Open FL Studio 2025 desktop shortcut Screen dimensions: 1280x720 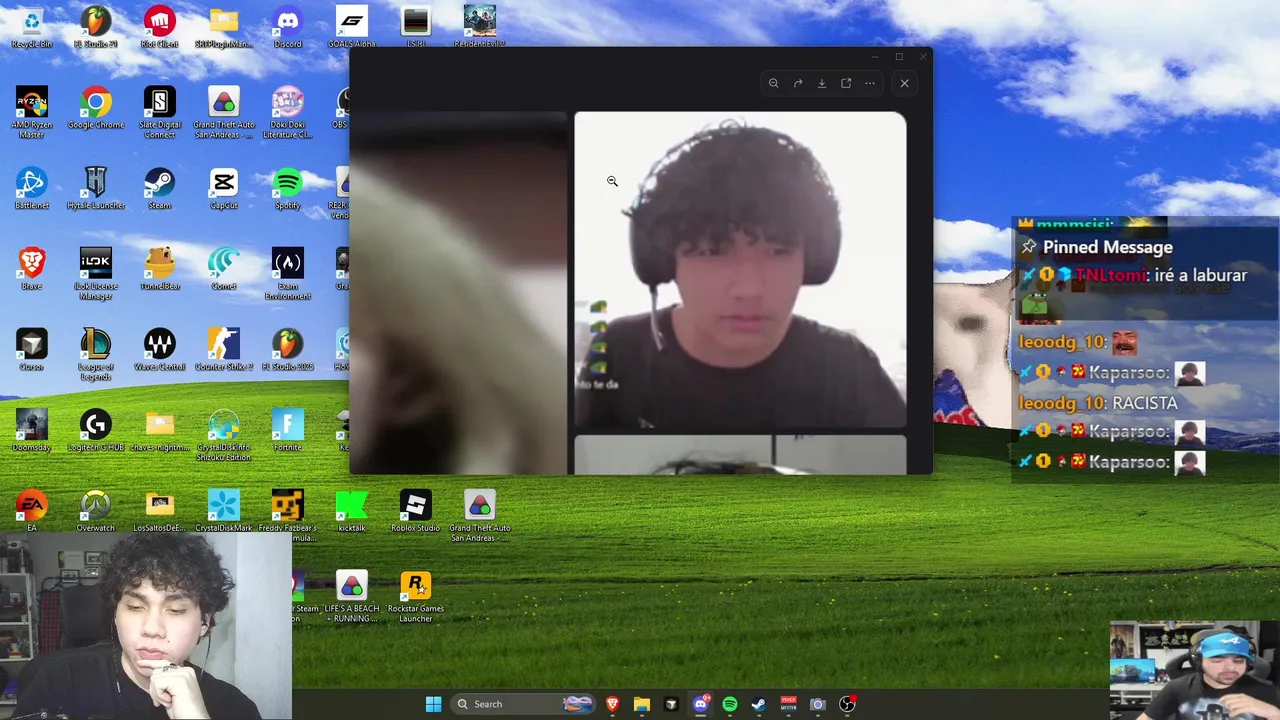288,350
